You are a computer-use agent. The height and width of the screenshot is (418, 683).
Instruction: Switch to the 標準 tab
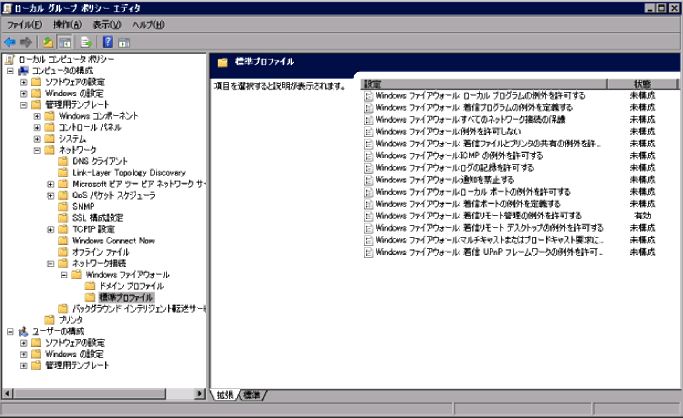252,395
